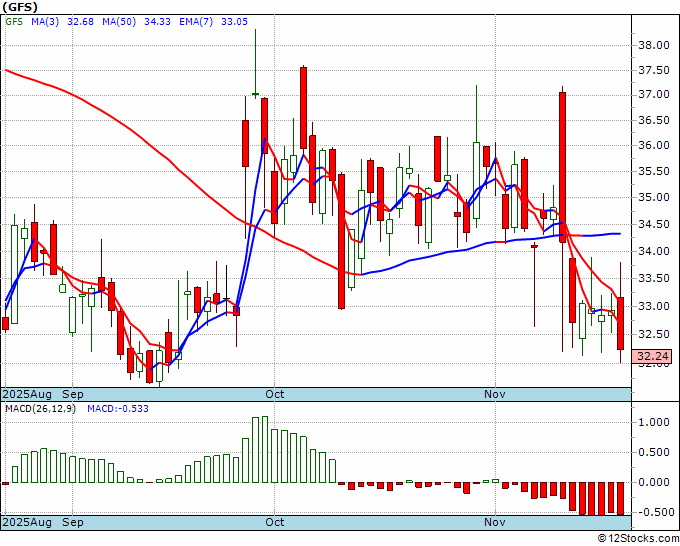Click the MA(50) indicator label
The height and width of the screenshot is (546, 680).
tap(119, 22)
